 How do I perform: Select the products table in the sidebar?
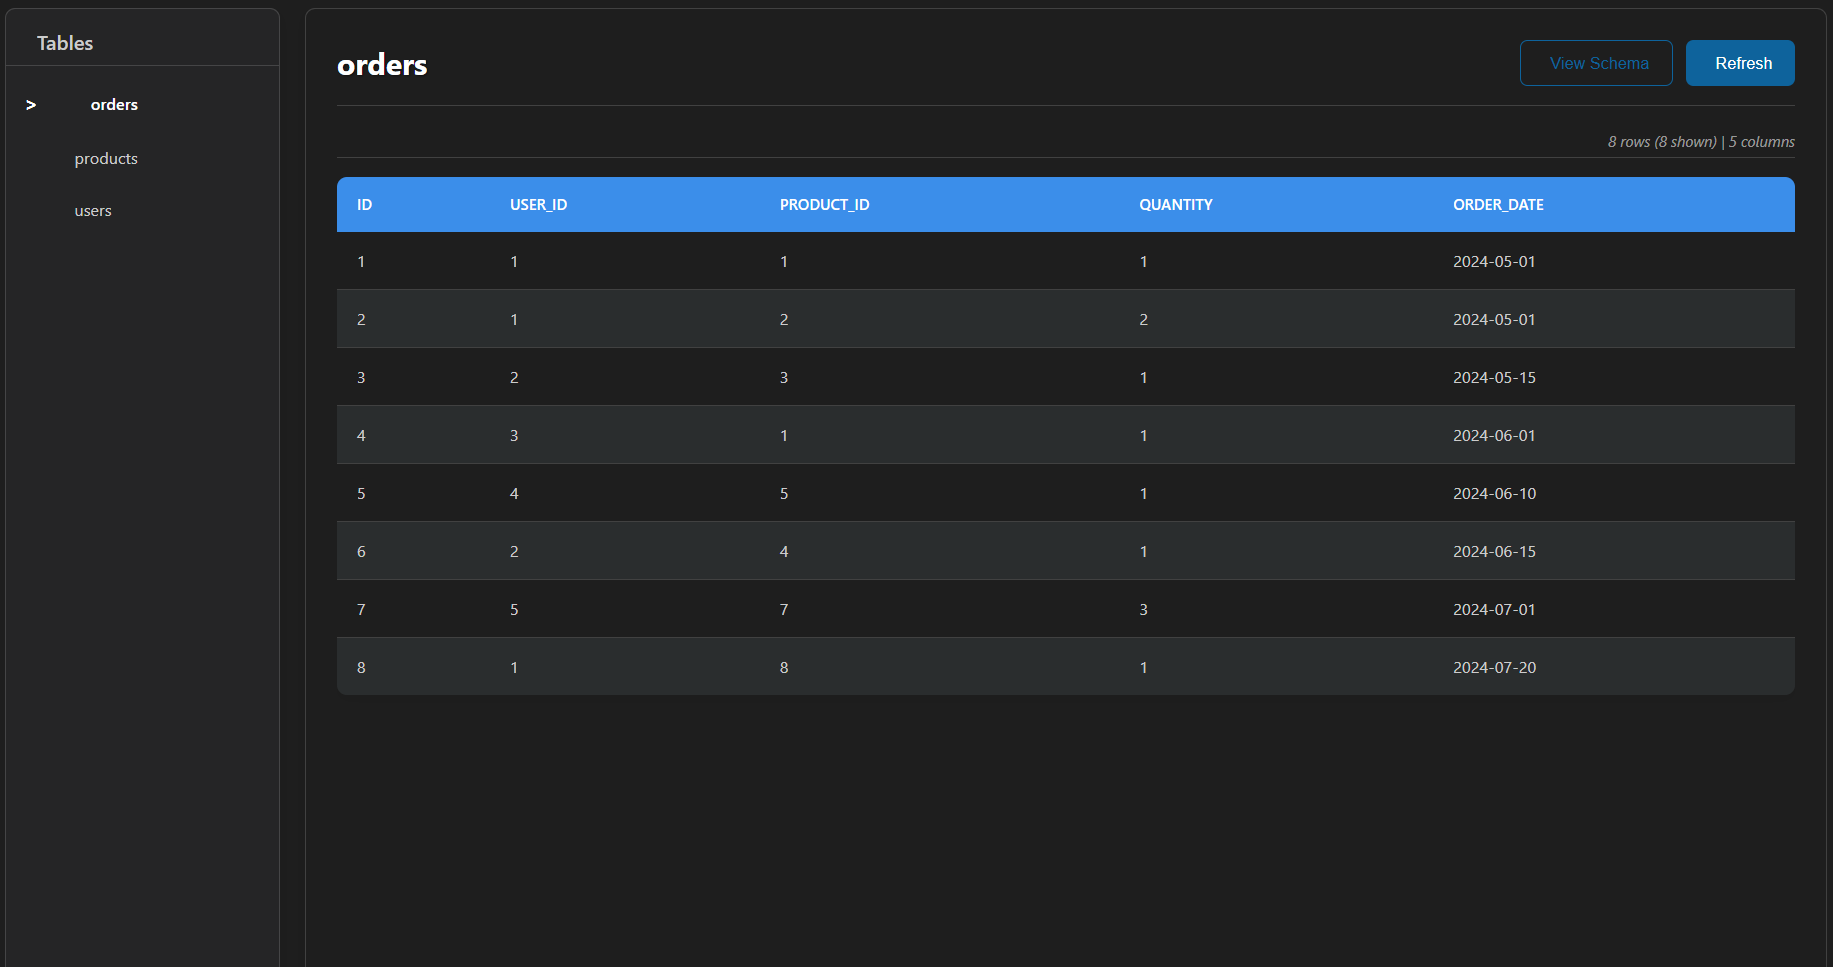click(106, 158)
